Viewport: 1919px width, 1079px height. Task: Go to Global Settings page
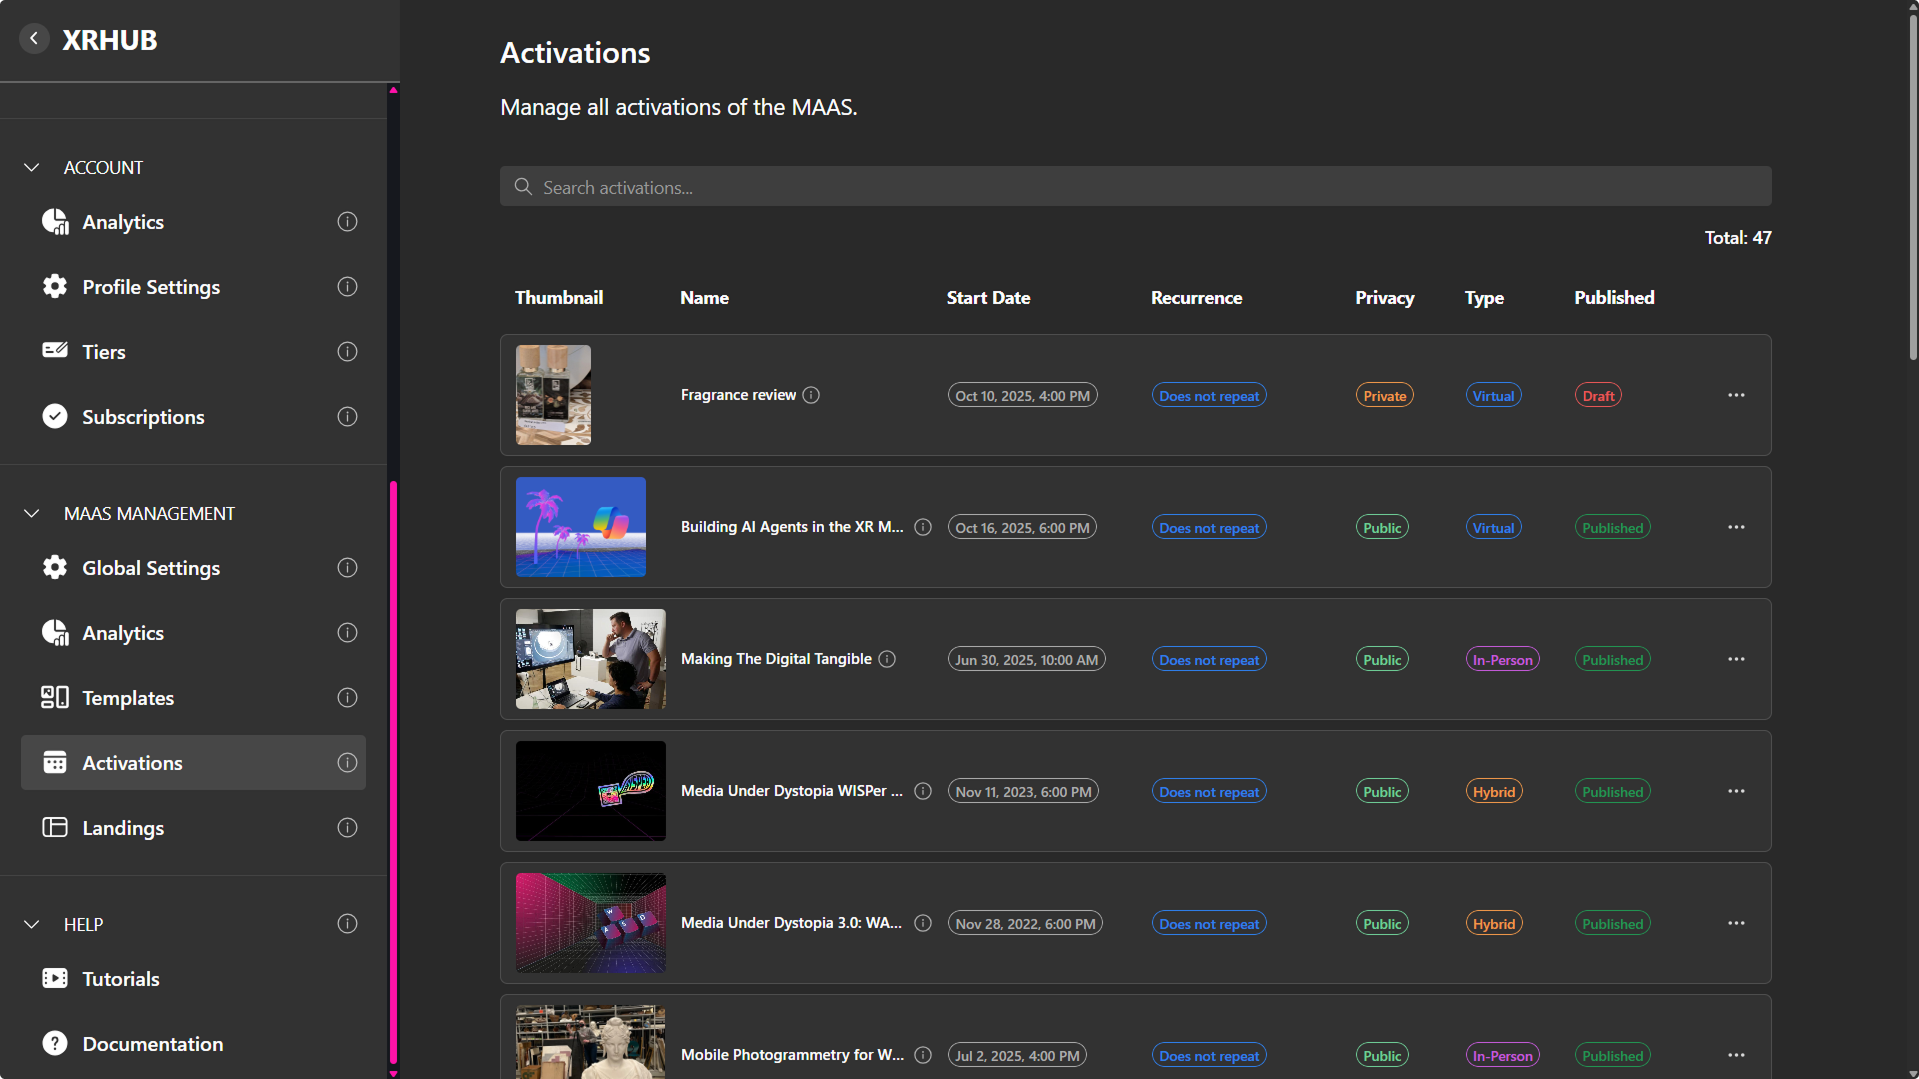151,568
